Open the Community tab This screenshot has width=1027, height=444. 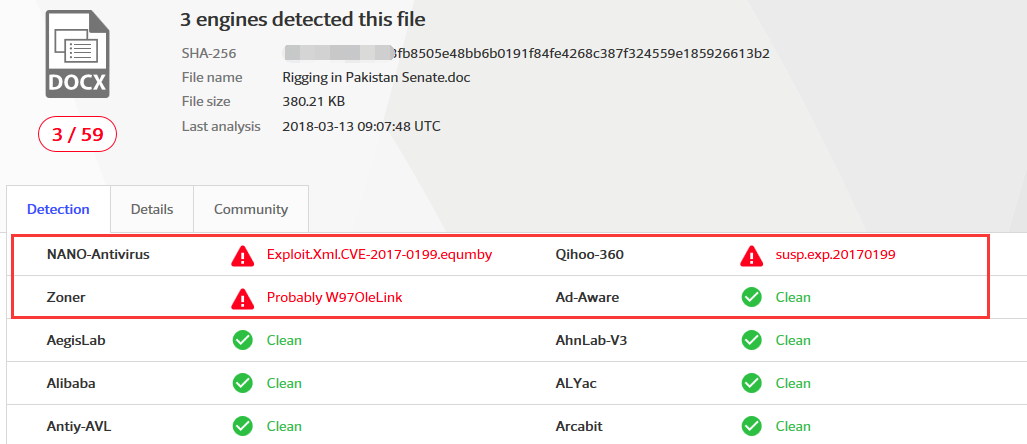coord(251,210)
